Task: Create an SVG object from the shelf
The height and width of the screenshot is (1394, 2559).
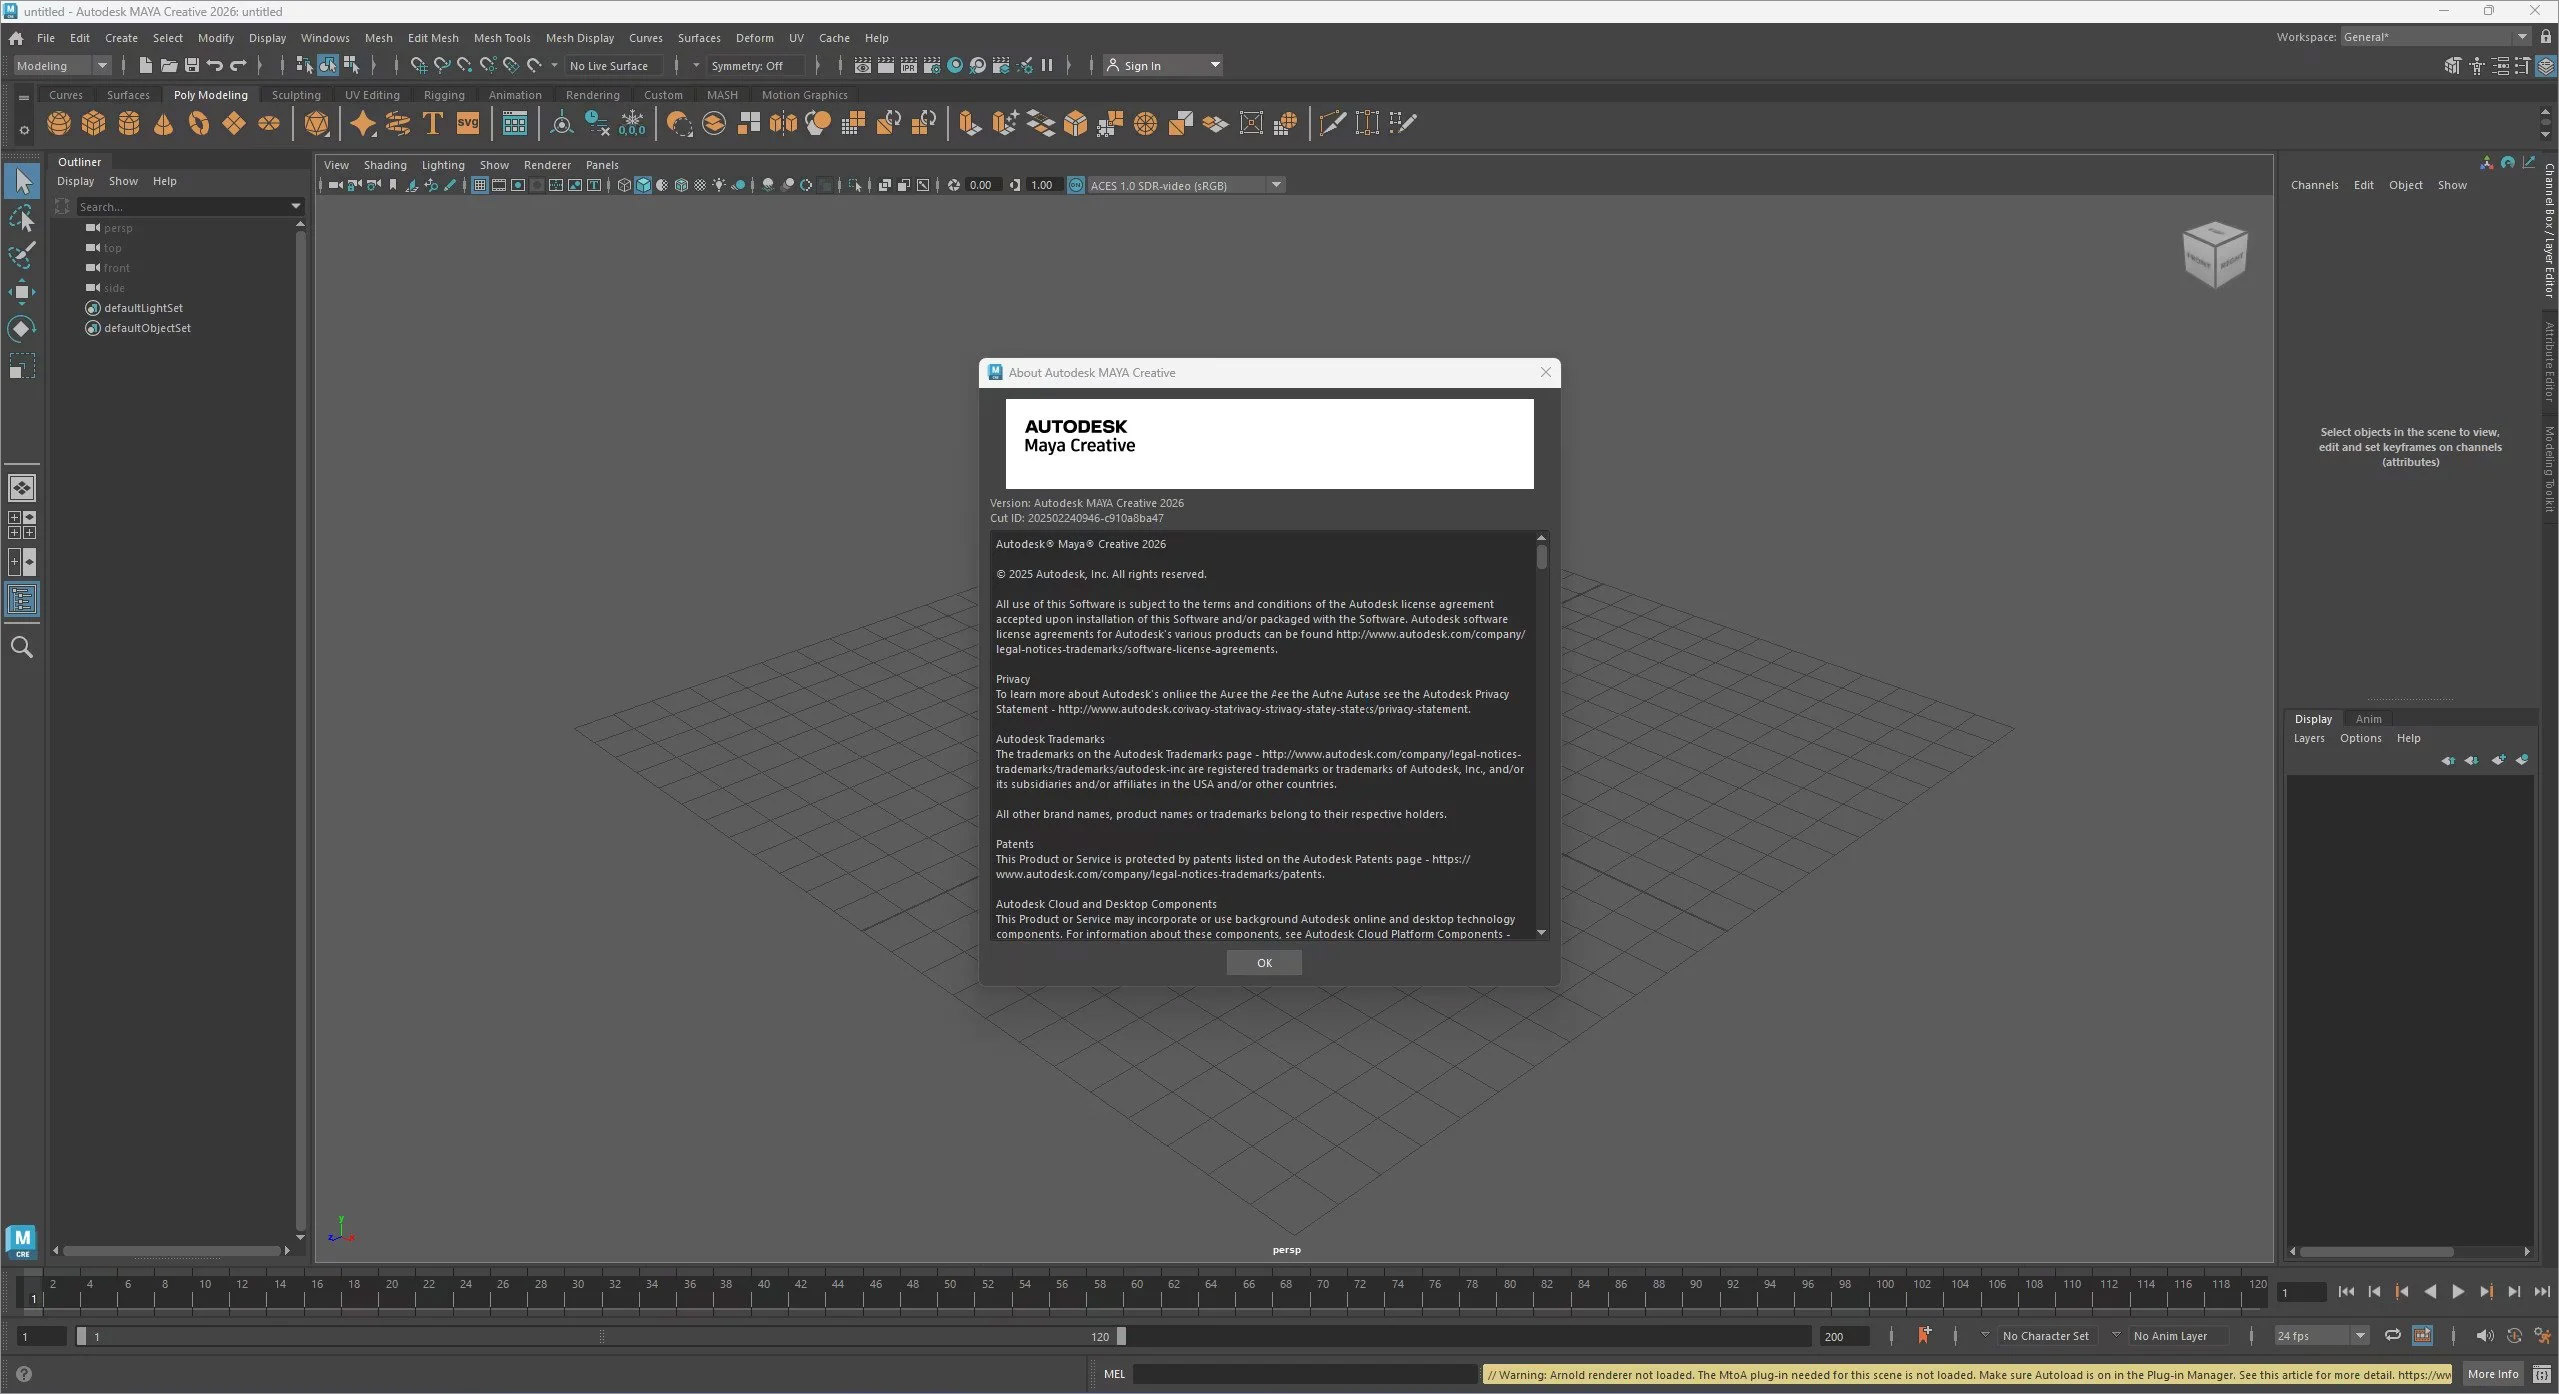Action: (466, 123)
